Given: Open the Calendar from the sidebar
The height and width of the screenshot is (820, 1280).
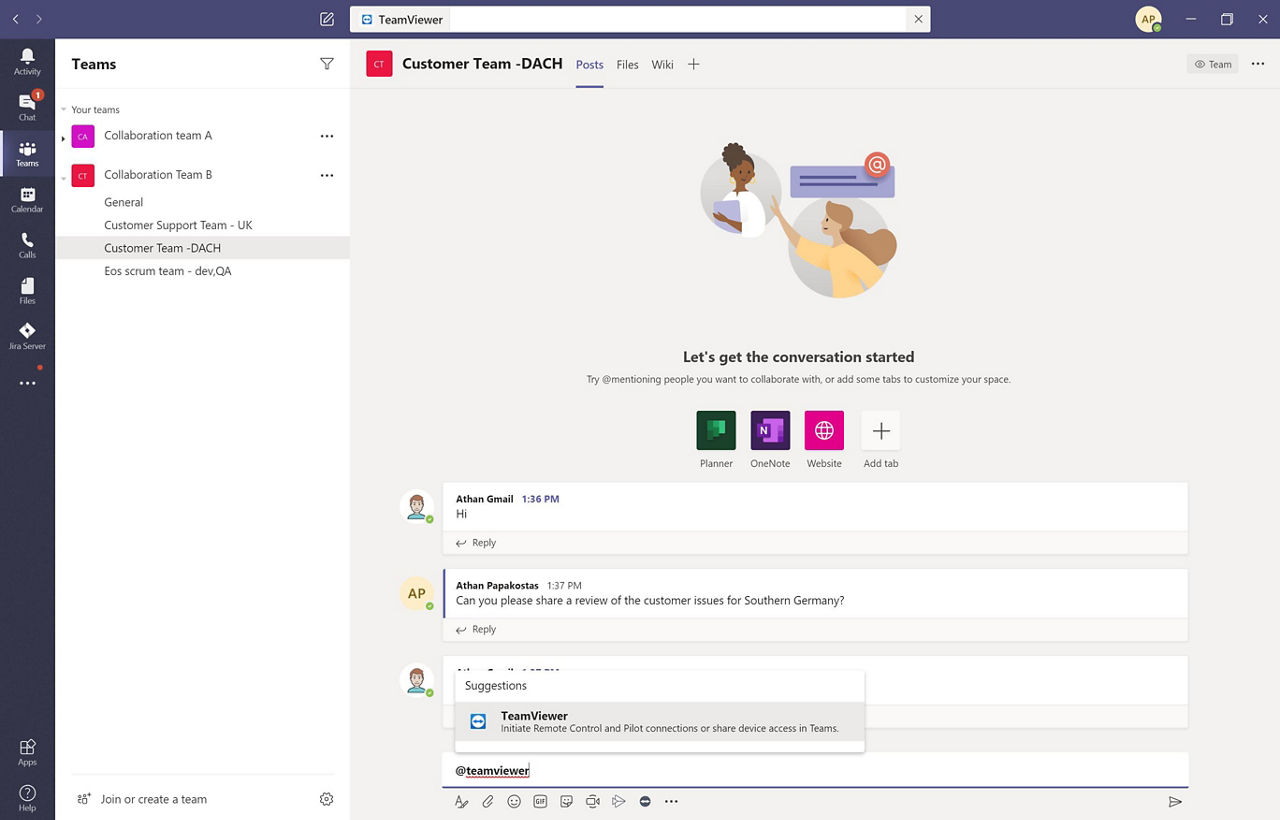Looking at the screenshot, I should 27,199.
